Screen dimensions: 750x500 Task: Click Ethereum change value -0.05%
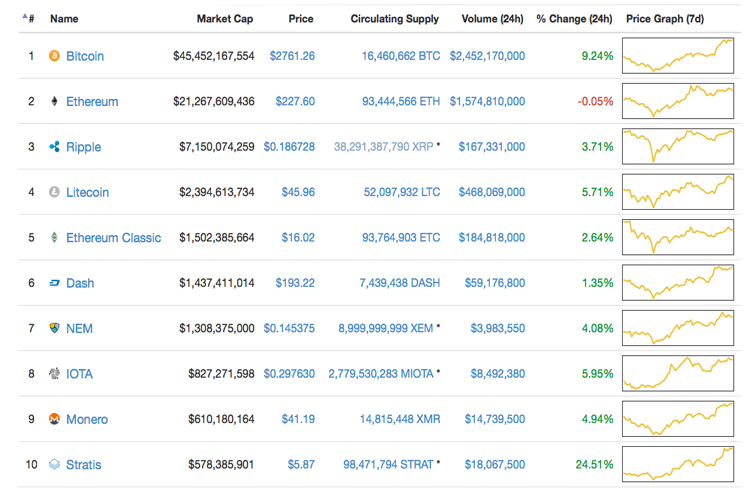[x=596, y=101]
